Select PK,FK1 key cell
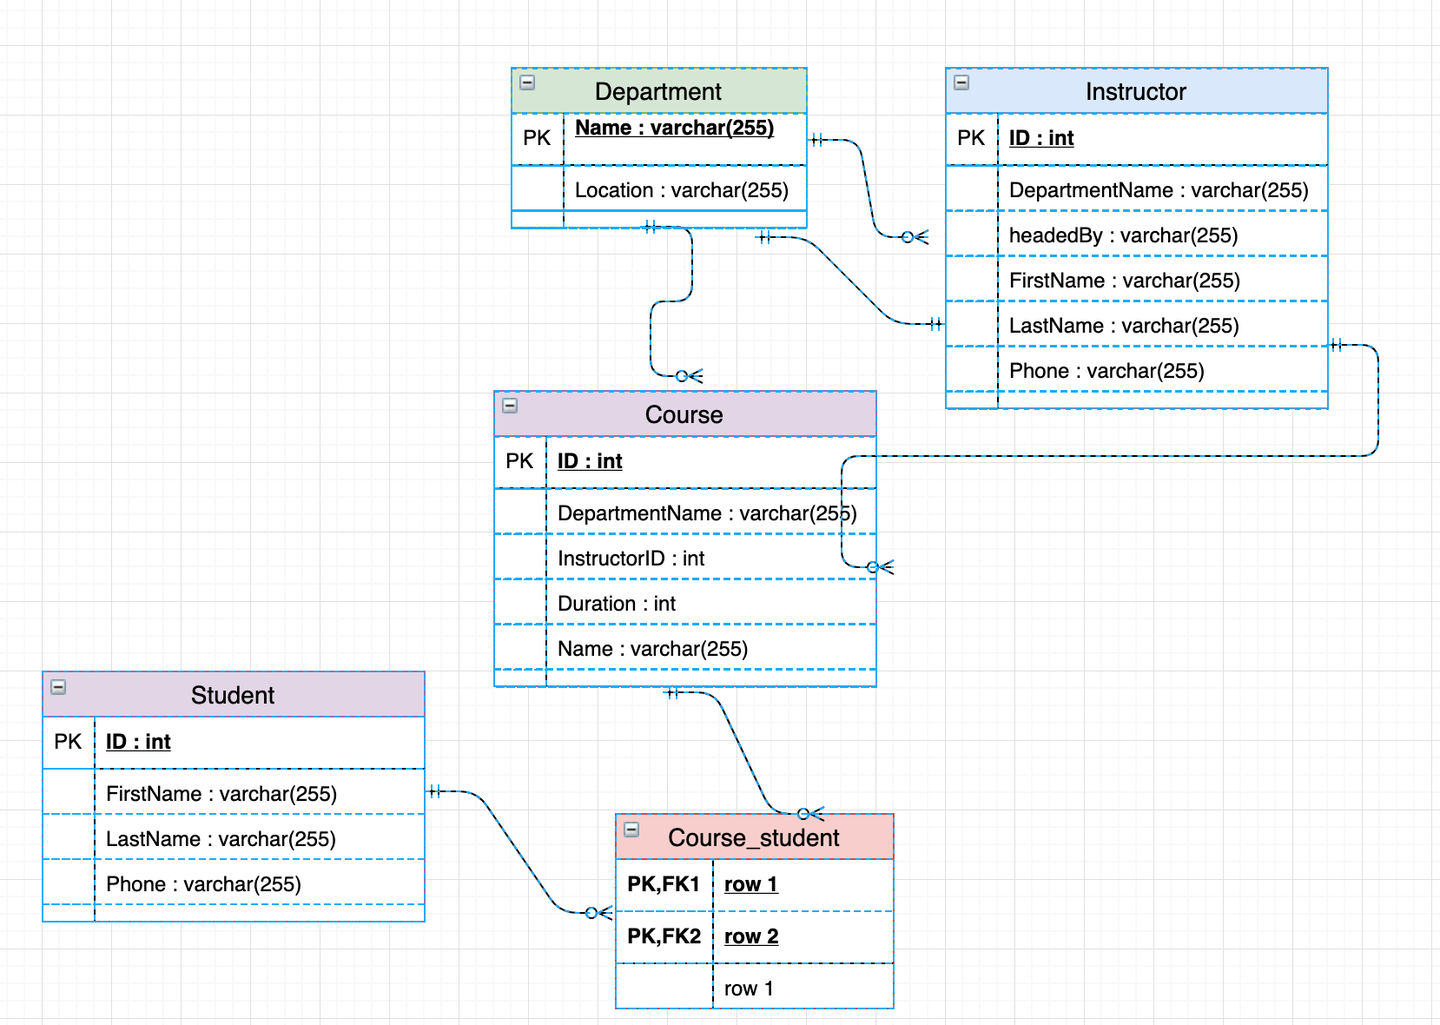 (664, 884)
